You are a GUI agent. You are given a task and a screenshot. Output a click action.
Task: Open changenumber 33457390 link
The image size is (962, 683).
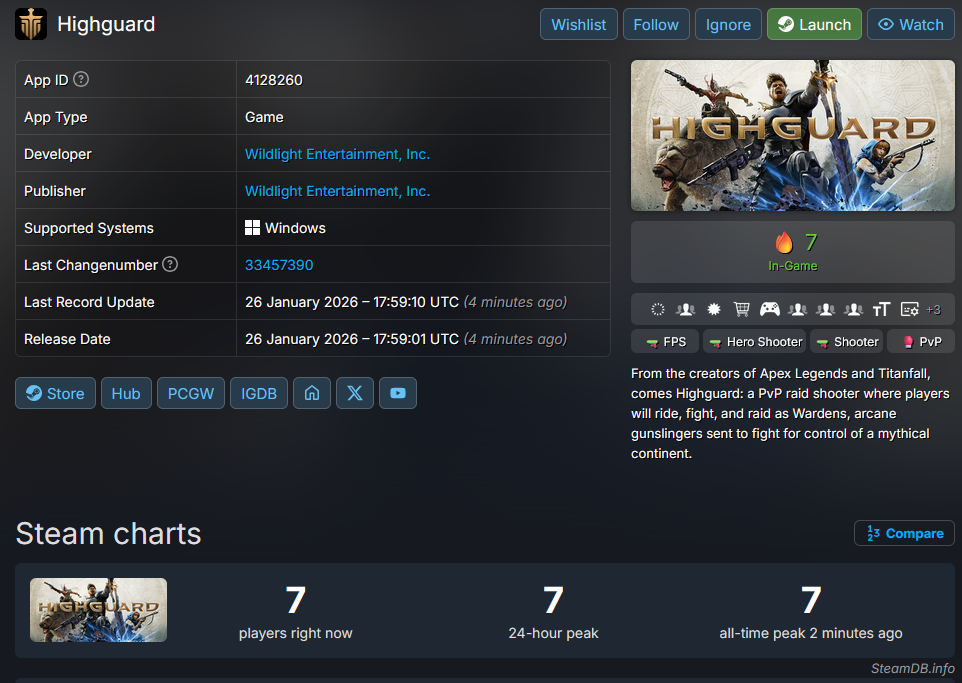pyautogui.click(x=279, y=264)
